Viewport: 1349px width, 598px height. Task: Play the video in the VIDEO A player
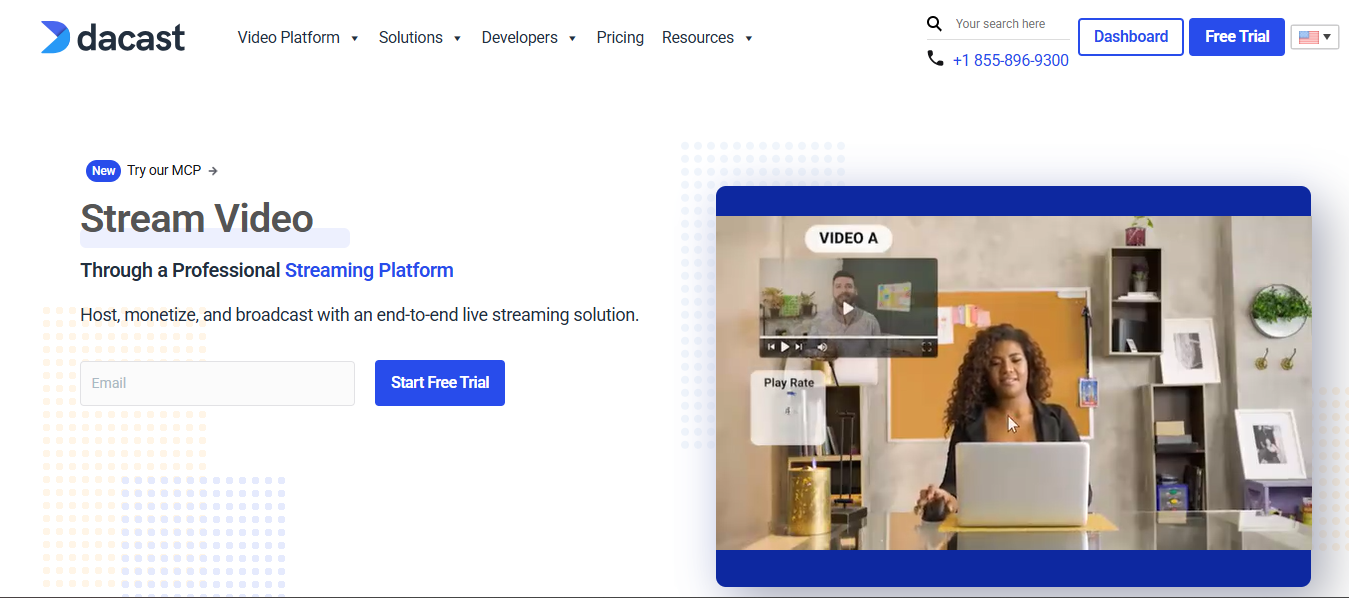784,346
